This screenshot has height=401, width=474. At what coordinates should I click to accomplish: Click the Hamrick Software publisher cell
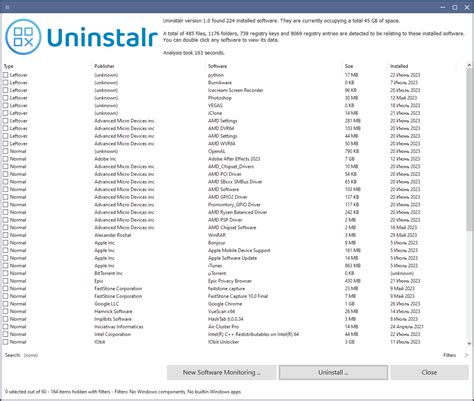[113, 311]
